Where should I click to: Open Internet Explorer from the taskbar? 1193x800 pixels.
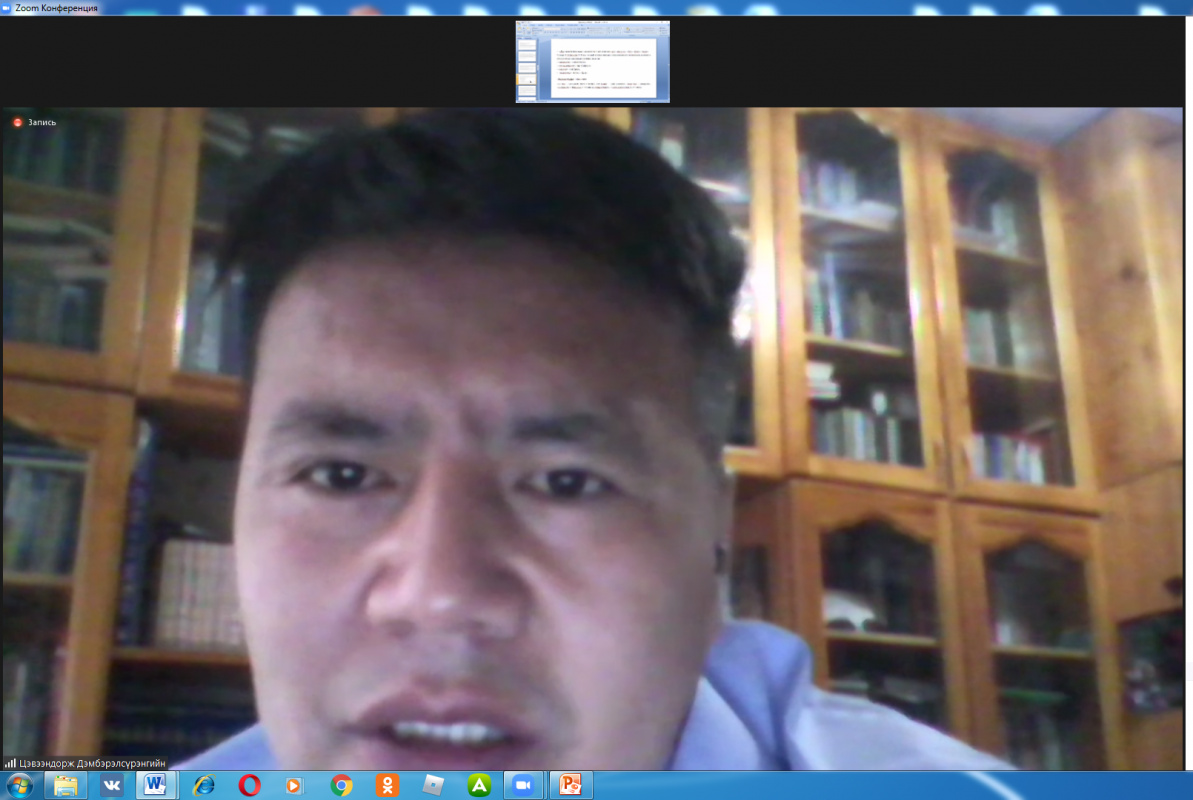tap(203, 786)
